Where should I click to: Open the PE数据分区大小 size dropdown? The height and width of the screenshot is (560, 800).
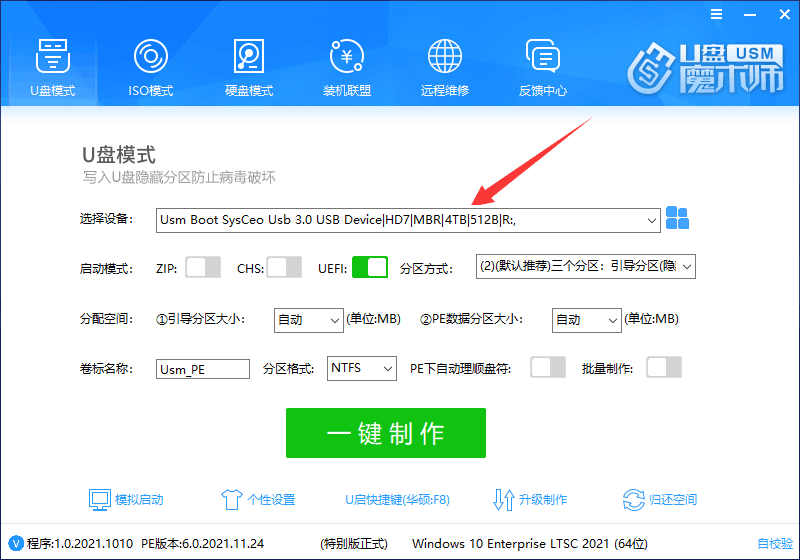[587, 320]
